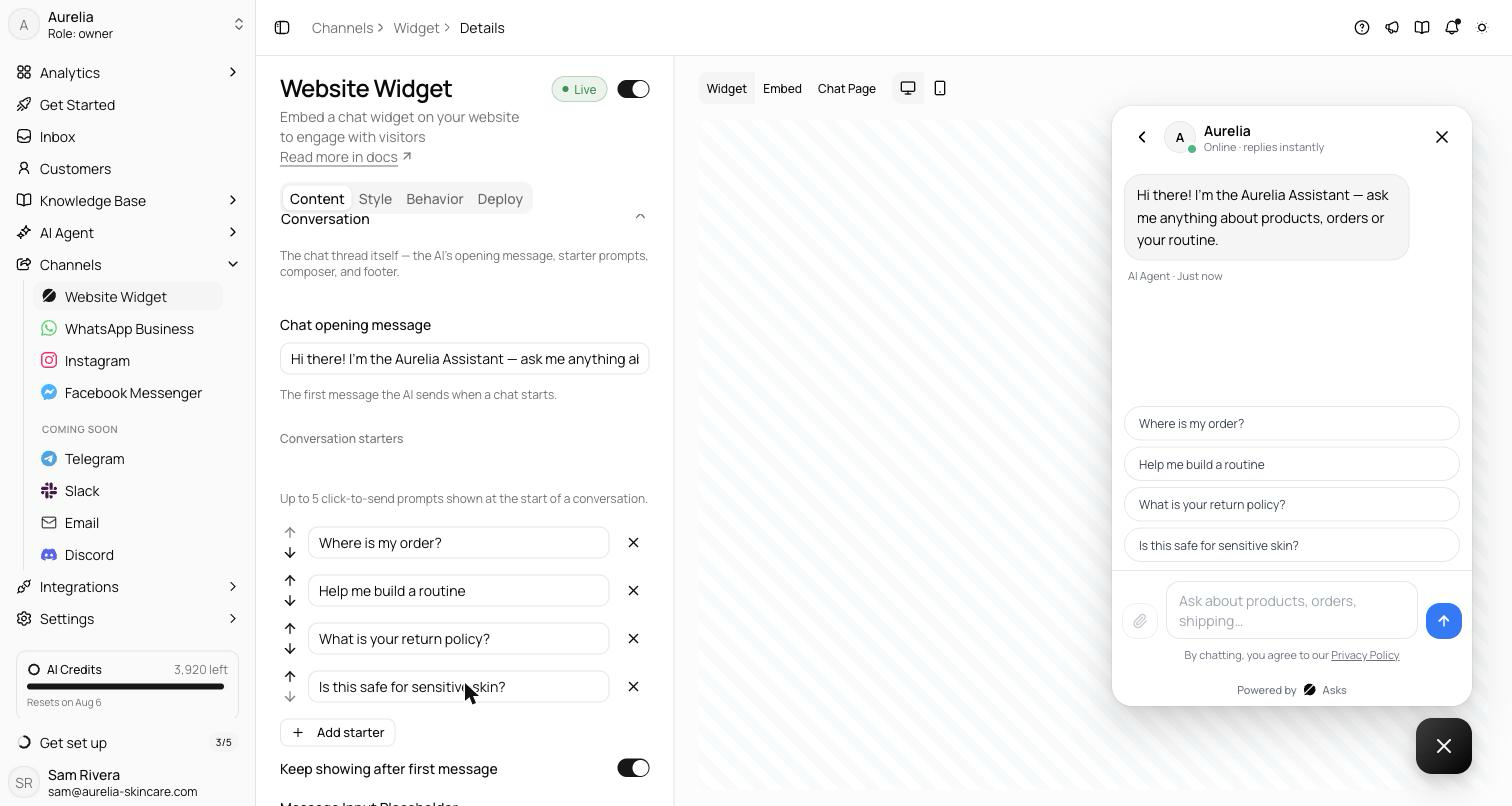Click the attachment paperclip icon
Viewport: 1512px width, 806px height.
click(1140, 621)
